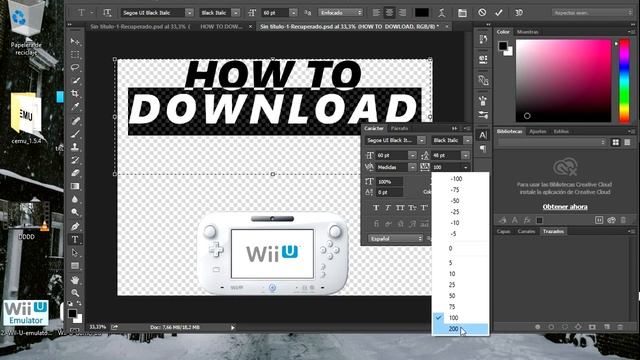This screenshot has height=360, width=640.
Task: Switch to the Párrafo tab
Action: 399,128
